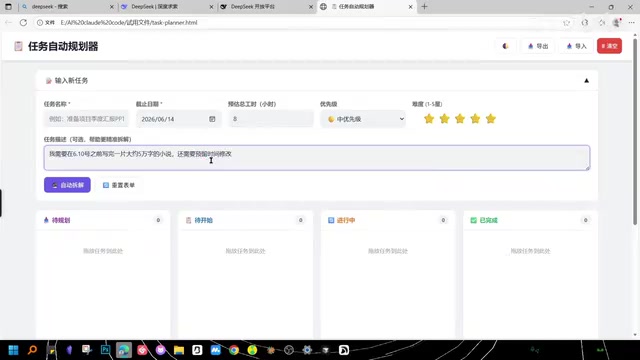Click the 预估总工时 hours input field
640x360 pixels.
tap(271, 119)
